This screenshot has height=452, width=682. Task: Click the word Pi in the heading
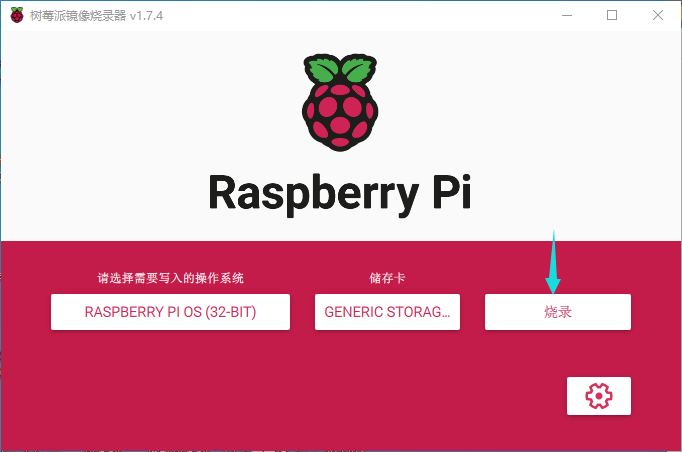446,192
